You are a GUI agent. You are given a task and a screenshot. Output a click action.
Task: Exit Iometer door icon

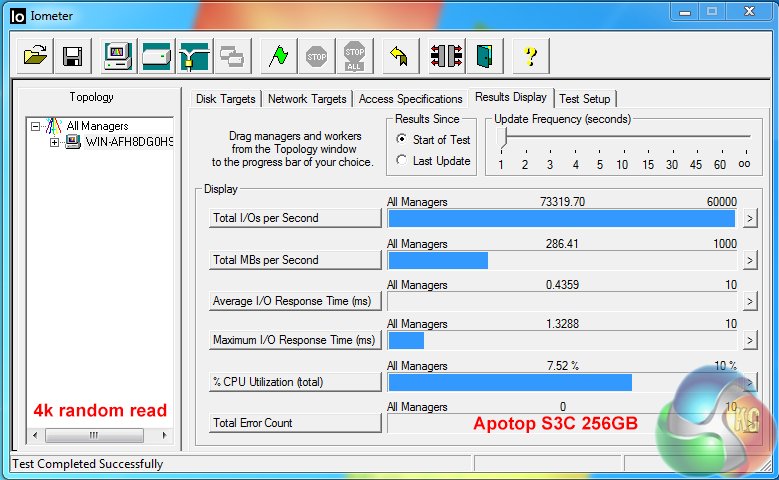point(484,56)
